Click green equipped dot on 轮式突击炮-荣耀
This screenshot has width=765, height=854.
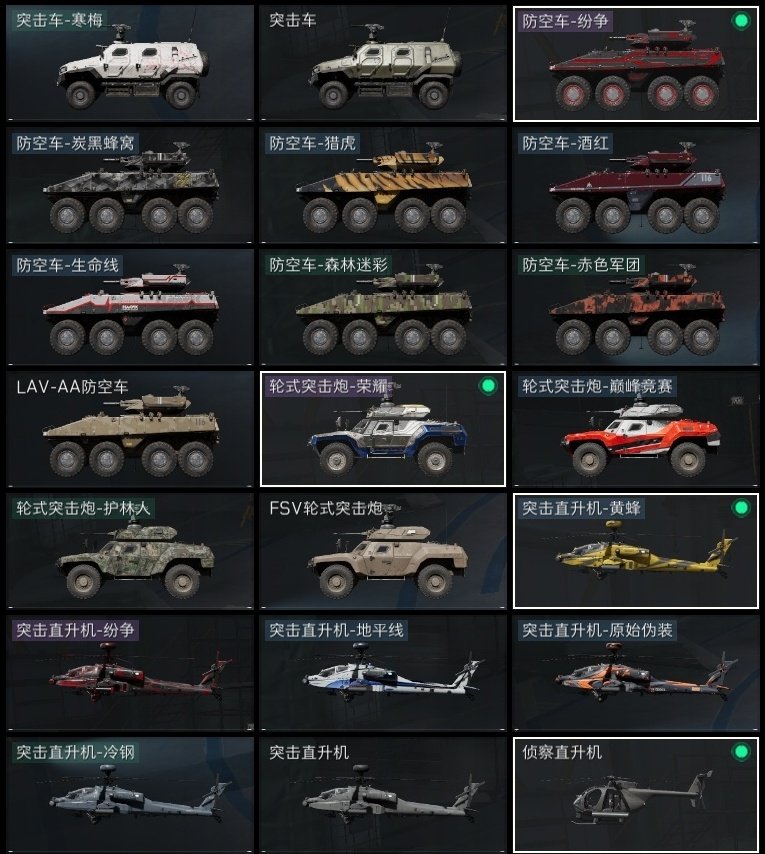488,386
